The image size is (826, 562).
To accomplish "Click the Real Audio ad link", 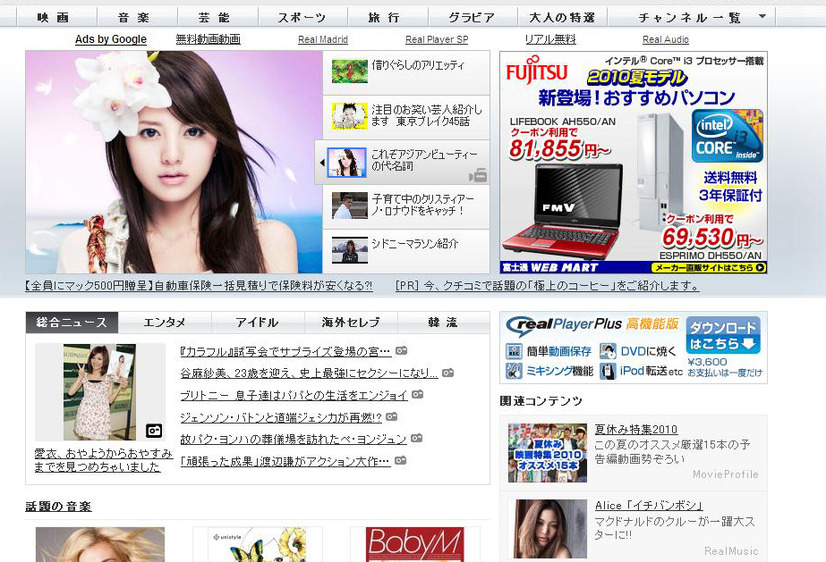I will 665,40.
